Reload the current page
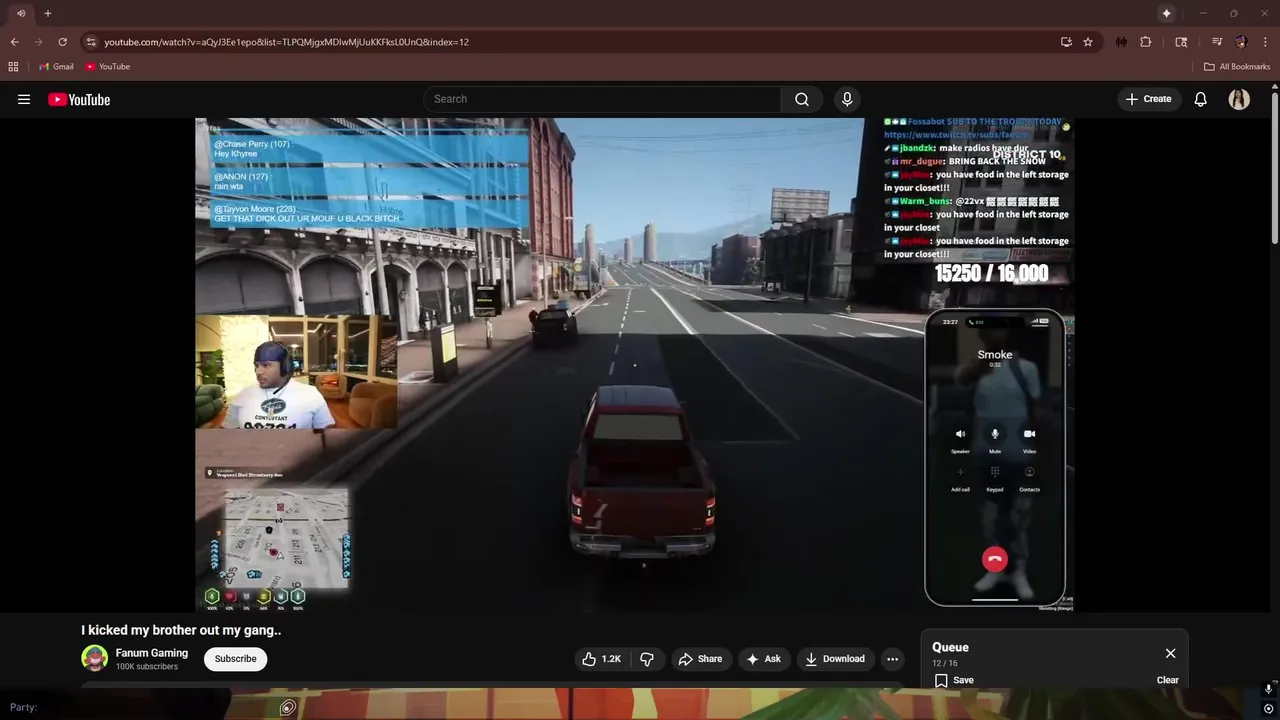The height and width of the screenshot is (720, 1280). click(62, 42)
